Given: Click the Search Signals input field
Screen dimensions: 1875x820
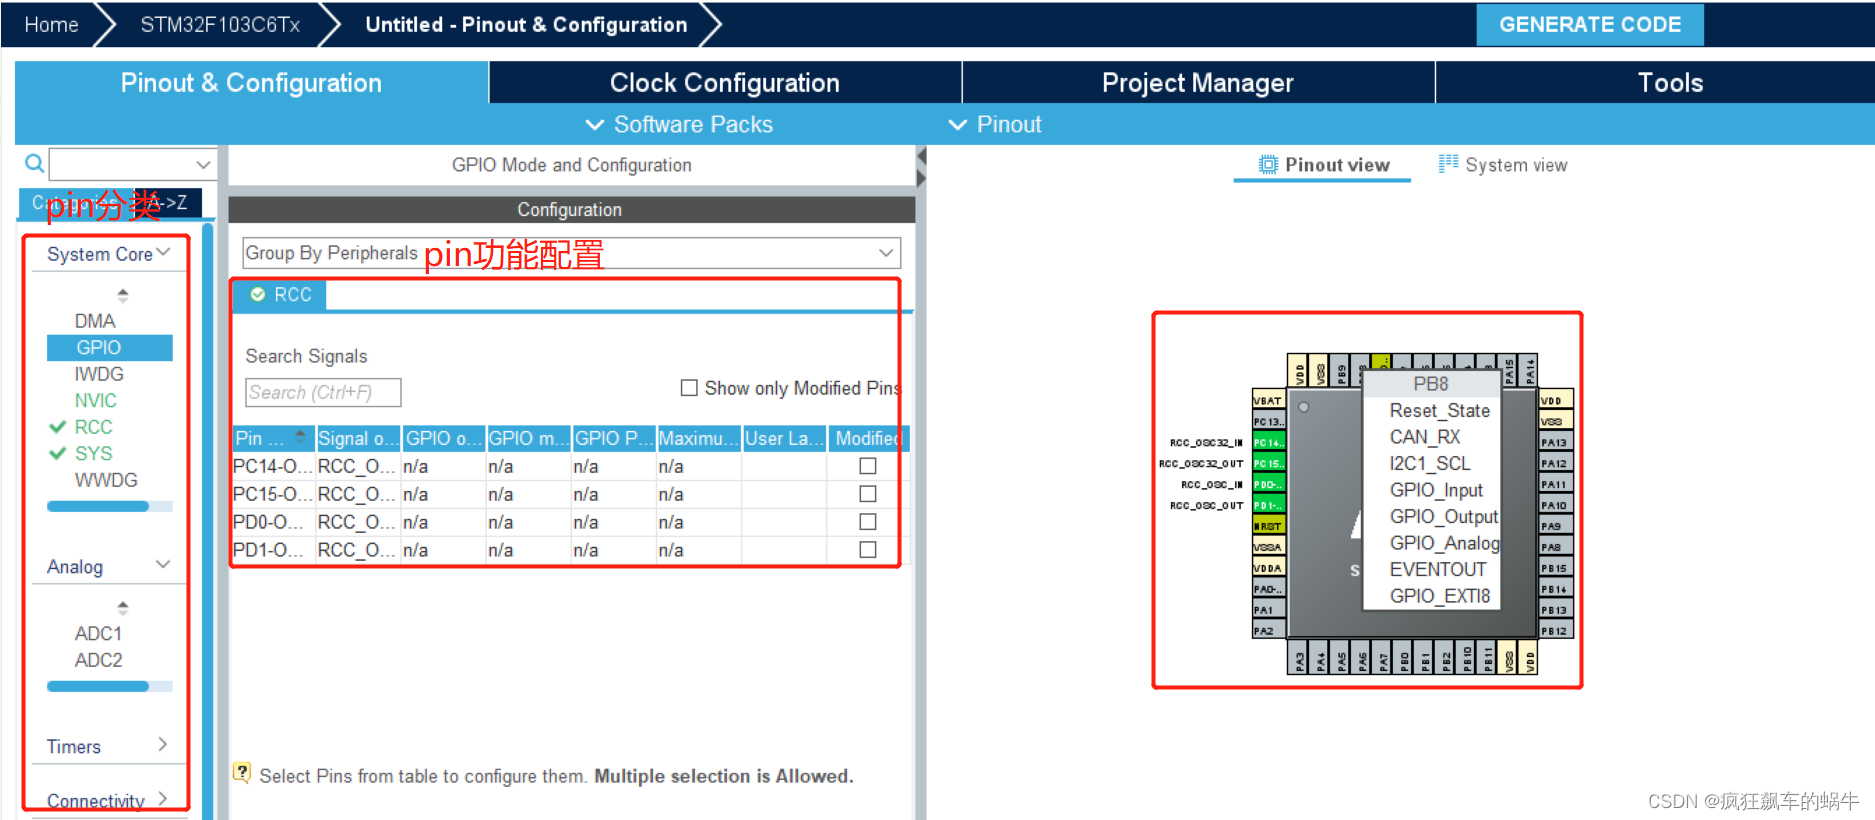Looking at the screenshot, I should 323,392.
